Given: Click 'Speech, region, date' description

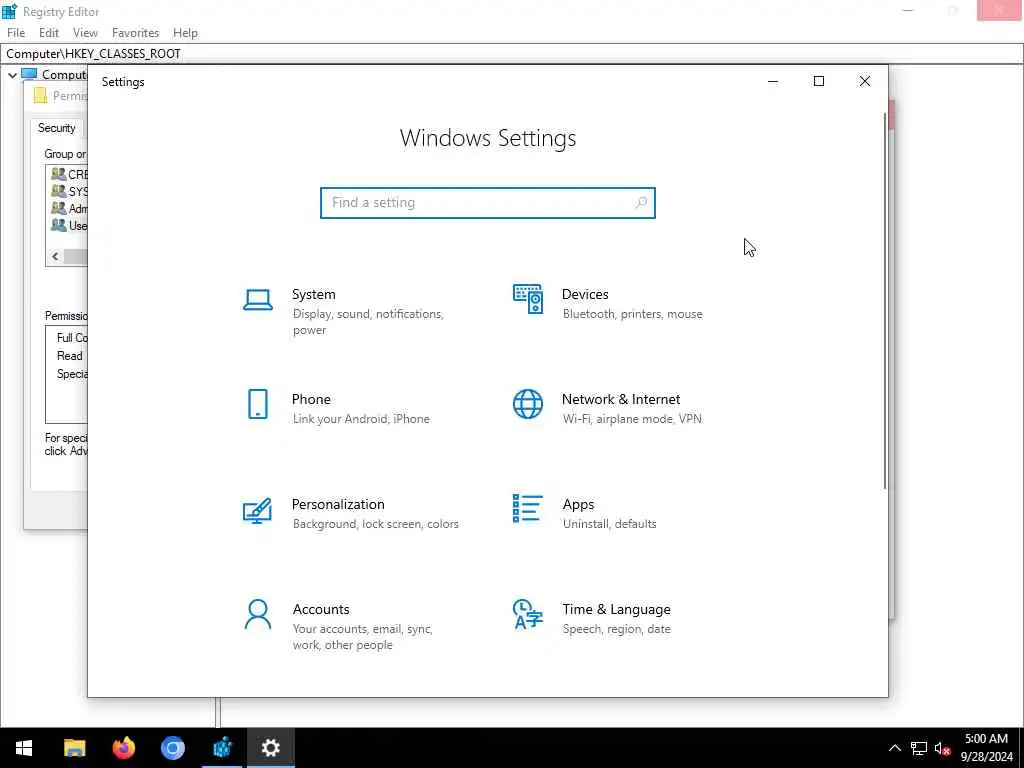Looking at the screenshot, I should click(x=616, y=630).
